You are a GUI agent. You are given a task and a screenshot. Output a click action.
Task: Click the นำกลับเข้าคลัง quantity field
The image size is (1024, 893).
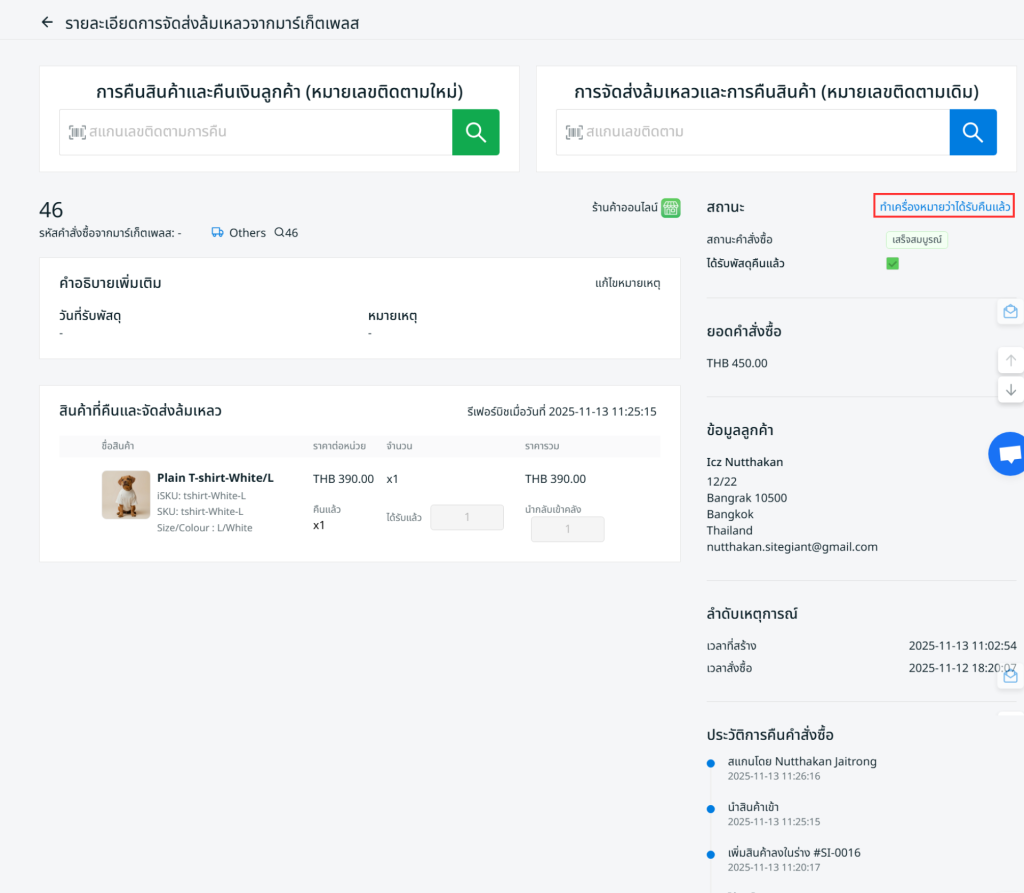tap(567, 529)
